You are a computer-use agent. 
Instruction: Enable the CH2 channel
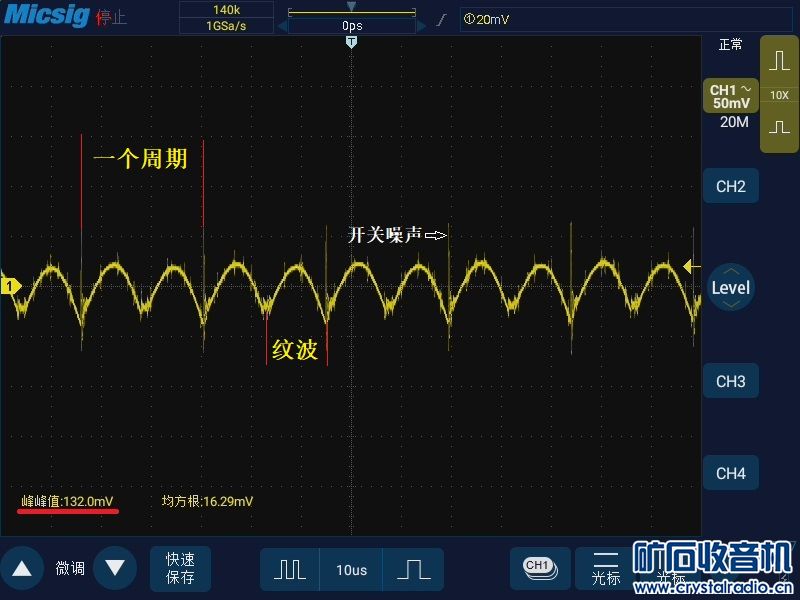pos(731,186)
